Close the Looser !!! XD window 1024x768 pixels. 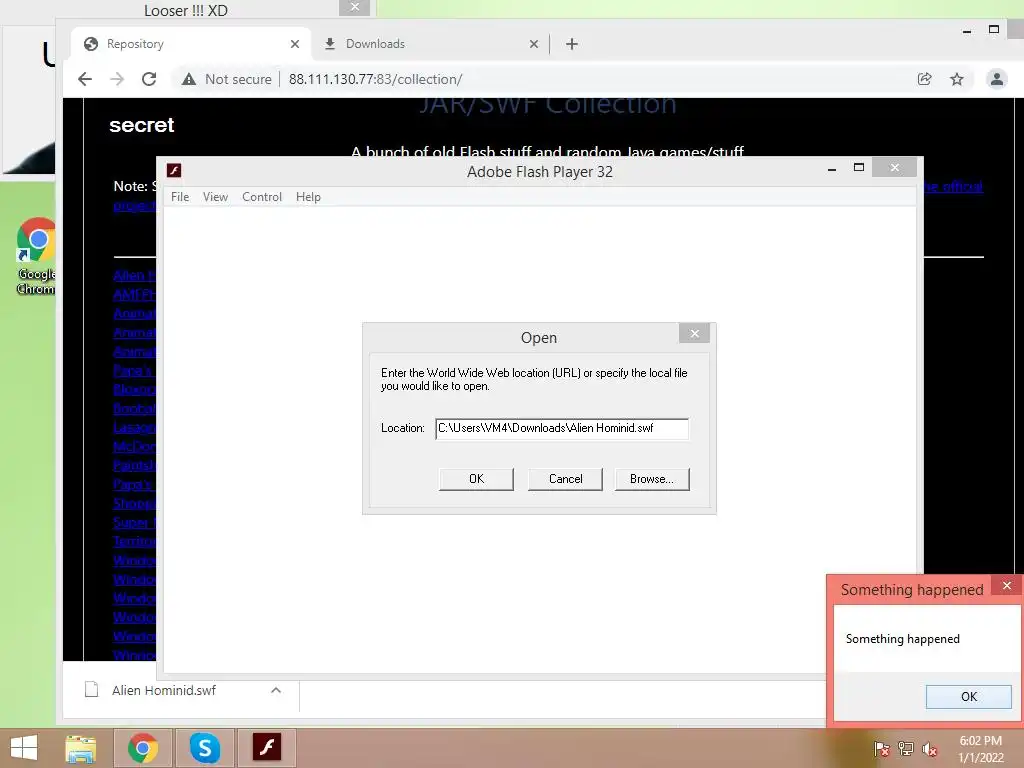(x=355, y=7)
